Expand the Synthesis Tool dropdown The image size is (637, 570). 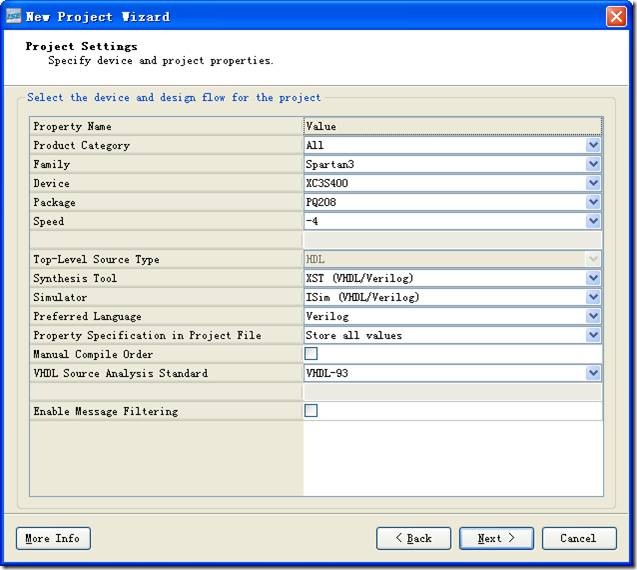tap(593, 278)
